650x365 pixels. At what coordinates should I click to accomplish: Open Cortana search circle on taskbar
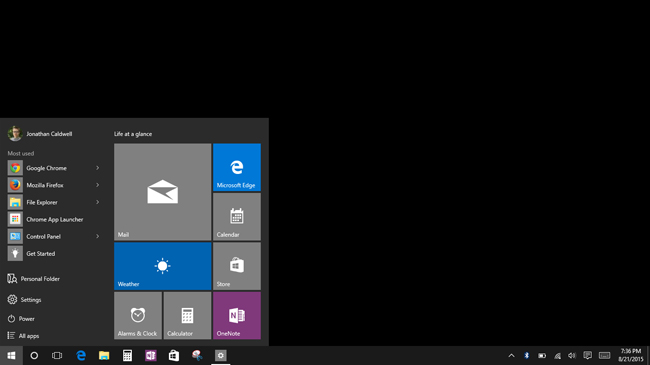(34, 355)
